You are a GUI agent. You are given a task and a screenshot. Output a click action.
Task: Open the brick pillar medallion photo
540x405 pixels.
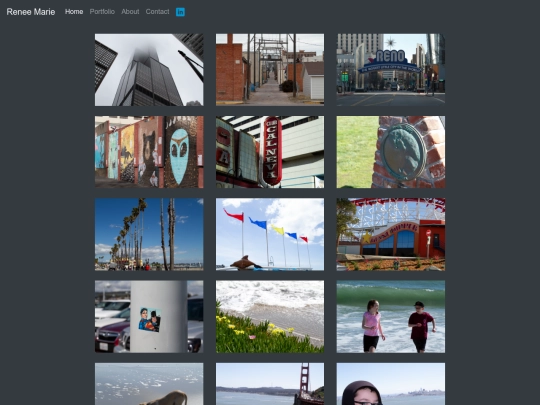point(391,152)
